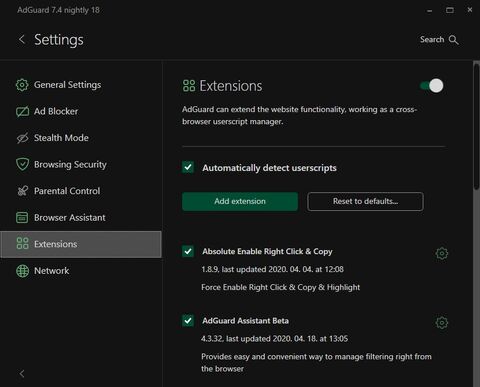This screenshot has width=480, height=387.
Task: Disable Absolute Enable Right Click & Copy checkbox
Action: (x=188, y=251)
